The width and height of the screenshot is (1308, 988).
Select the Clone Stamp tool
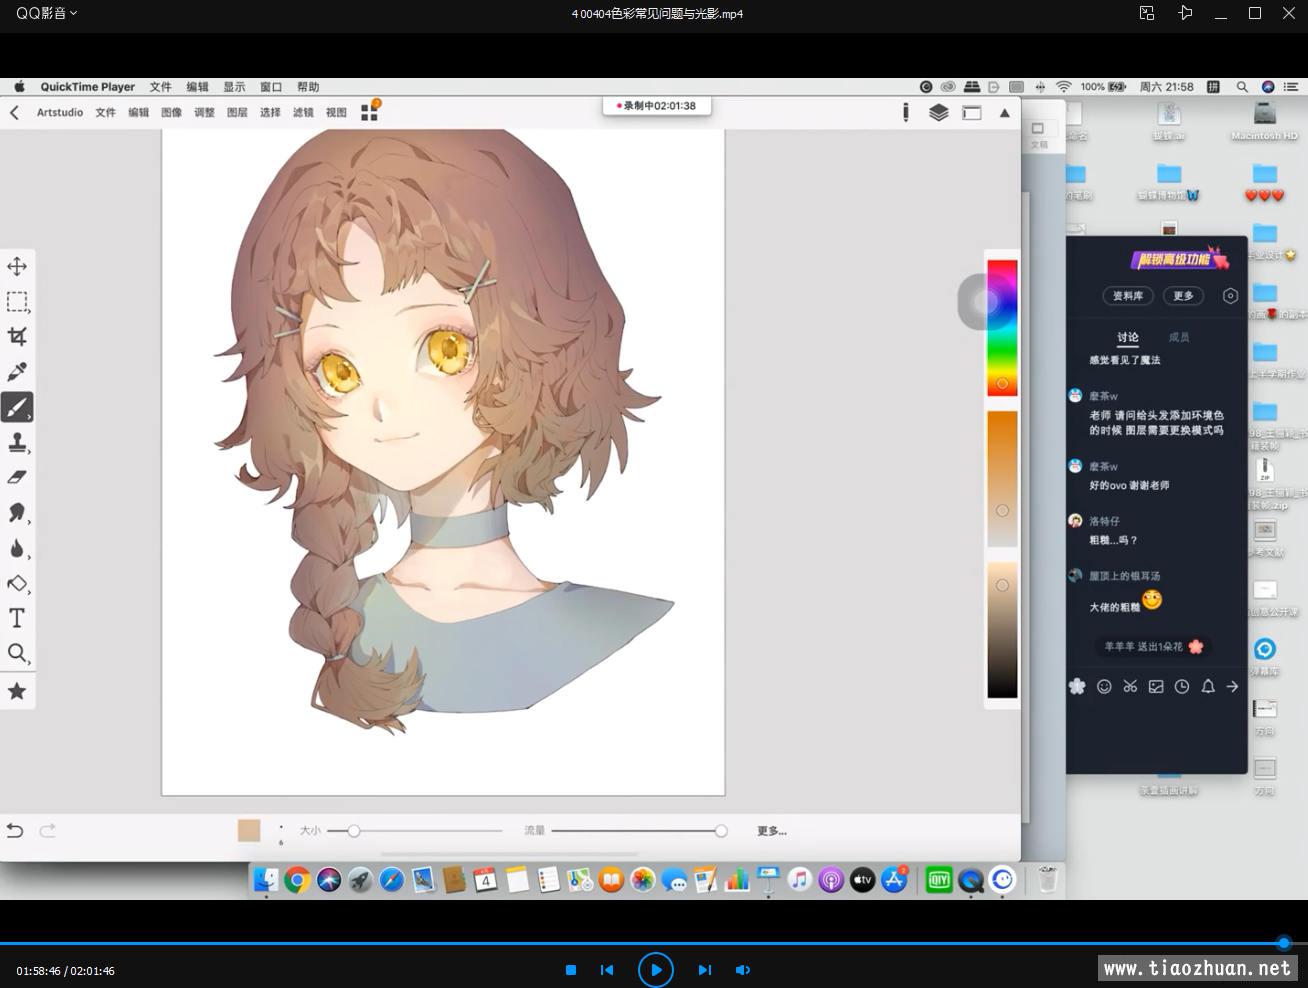click(17, 442)
